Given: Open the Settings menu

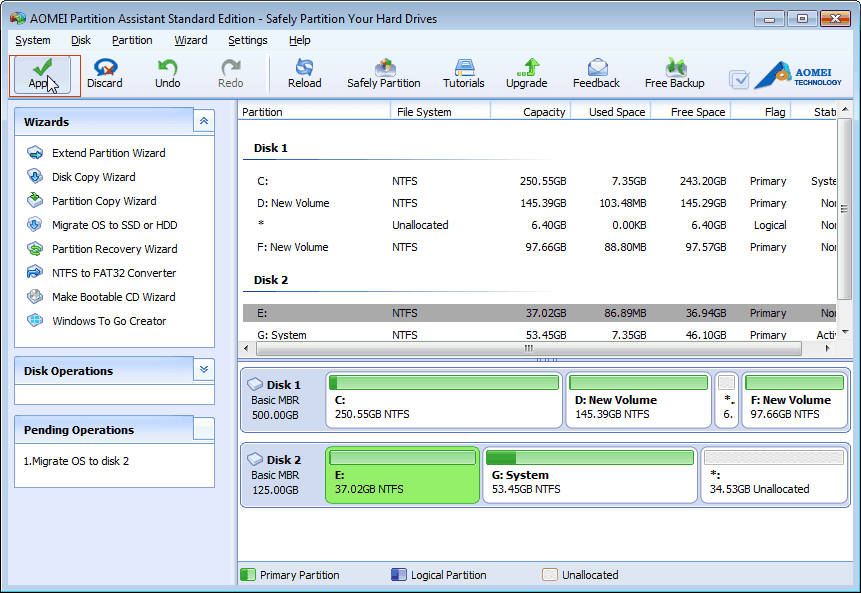Looking at the screenshot, I should click(248, 40).
